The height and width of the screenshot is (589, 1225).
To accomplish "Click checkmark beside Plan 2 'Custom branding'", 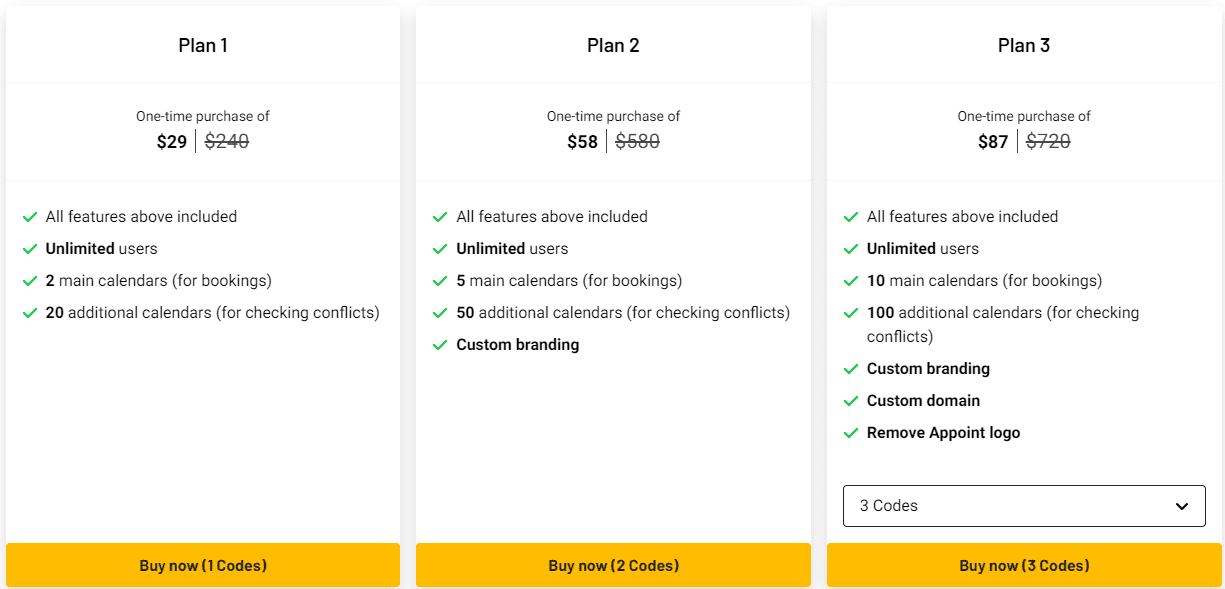I will tap(440, 345).
